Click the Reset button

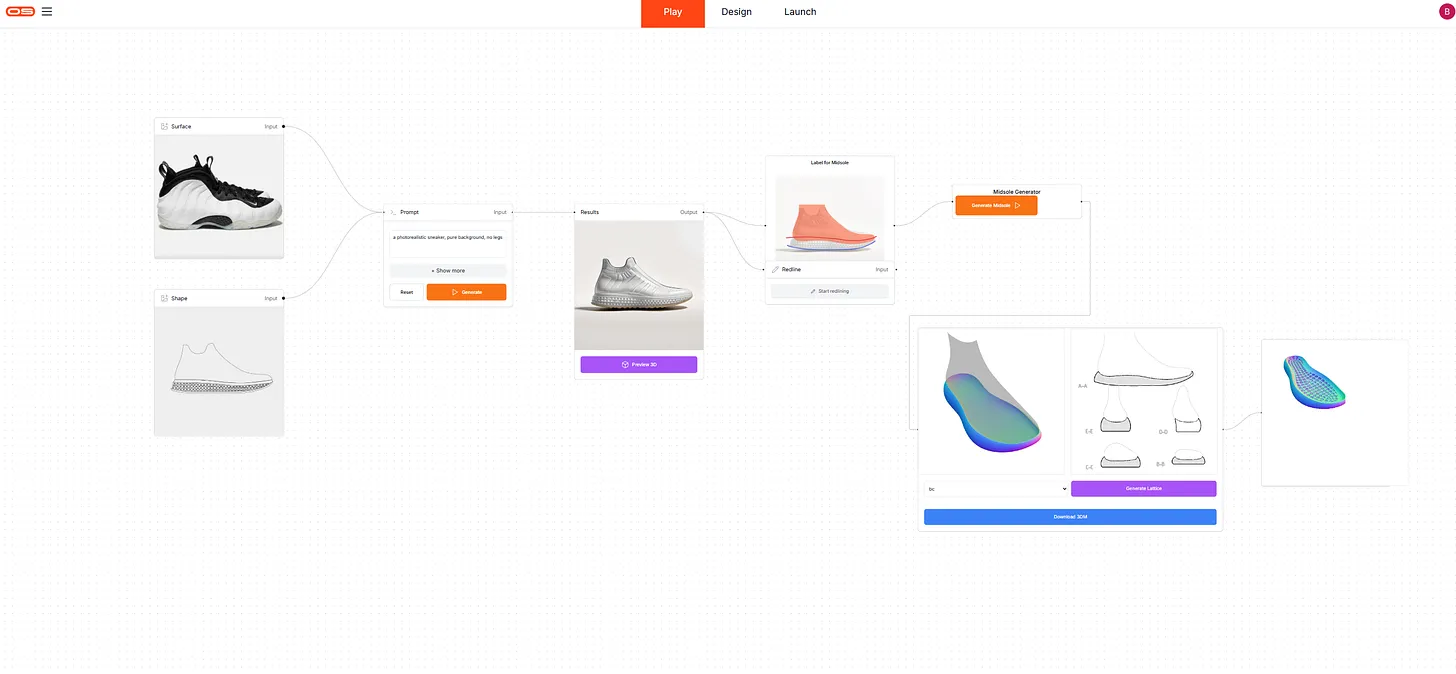pos(406,293)
